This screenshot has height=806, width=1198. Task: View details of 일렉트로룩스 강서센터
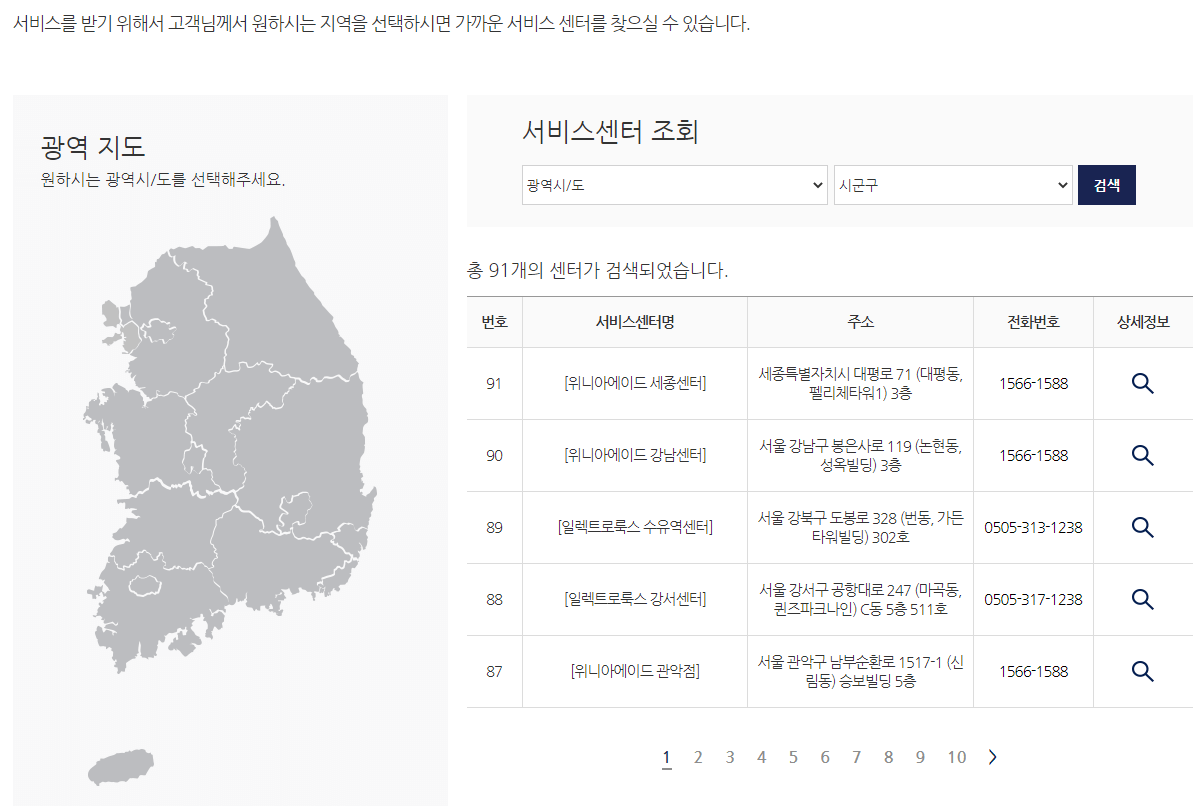(1142, 599)
